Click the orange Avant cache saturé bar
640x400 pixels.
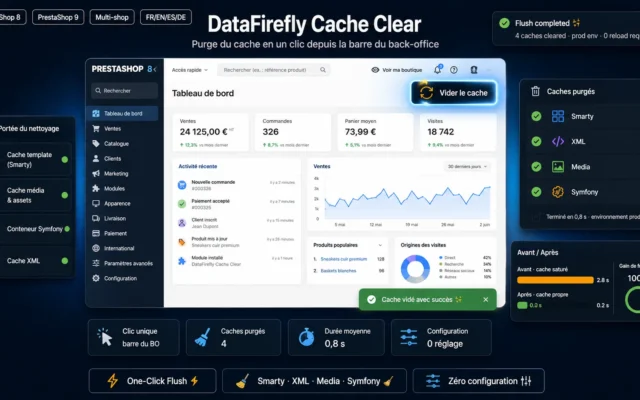pos(555,280)
